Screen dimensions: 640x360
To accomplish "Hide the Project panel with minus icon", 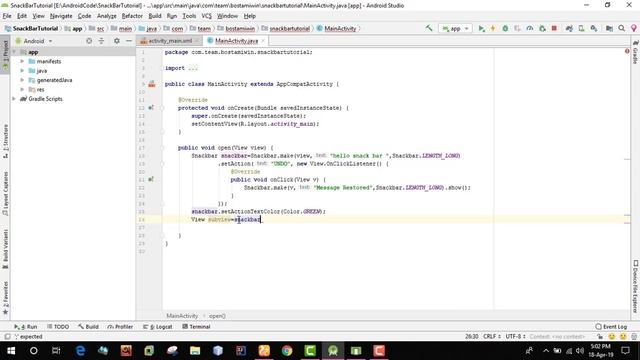I will click(x=129, y=41).
